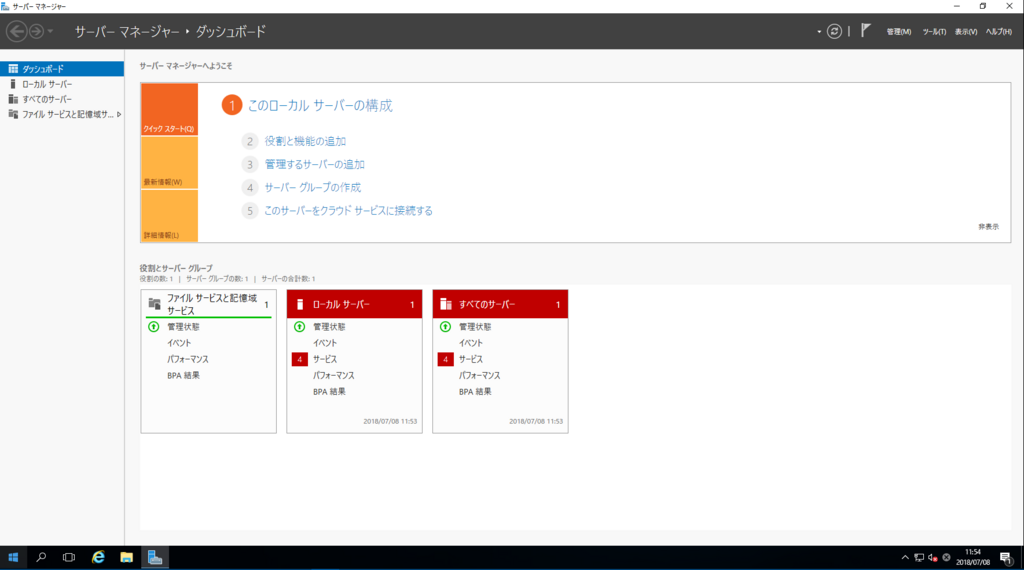The image size is (1024, 570).
Task: Click Server Manager taskbar icon
Action: [x=155, y=558]
